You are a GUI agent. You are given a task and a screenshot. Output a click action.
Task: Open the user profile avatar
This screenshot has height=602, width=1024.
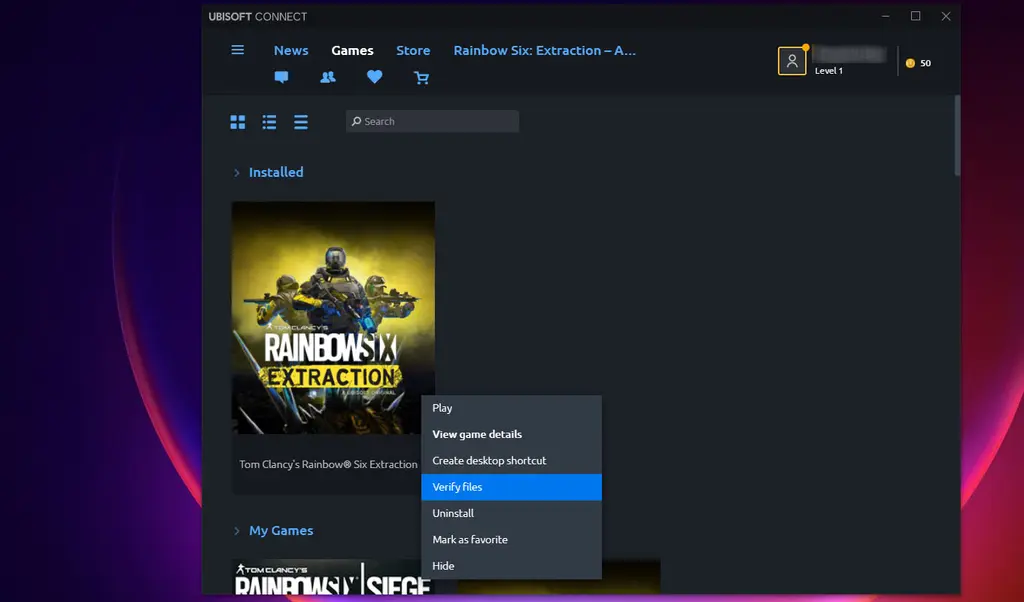pos(792,61)
